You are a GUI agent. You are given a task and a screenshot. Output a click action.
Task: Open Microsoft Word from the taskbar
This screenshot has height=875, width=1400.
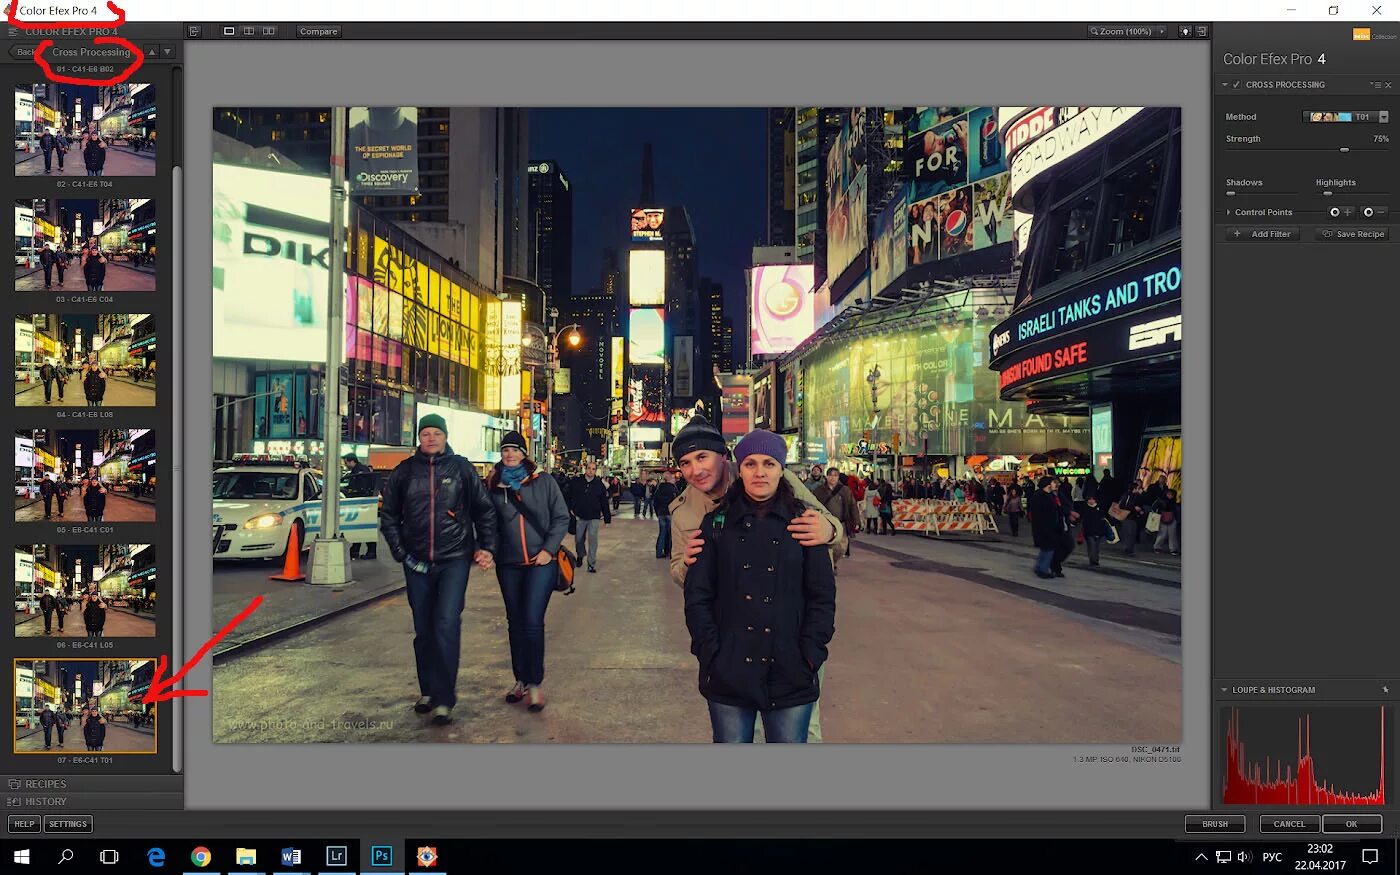click(291, 856)
